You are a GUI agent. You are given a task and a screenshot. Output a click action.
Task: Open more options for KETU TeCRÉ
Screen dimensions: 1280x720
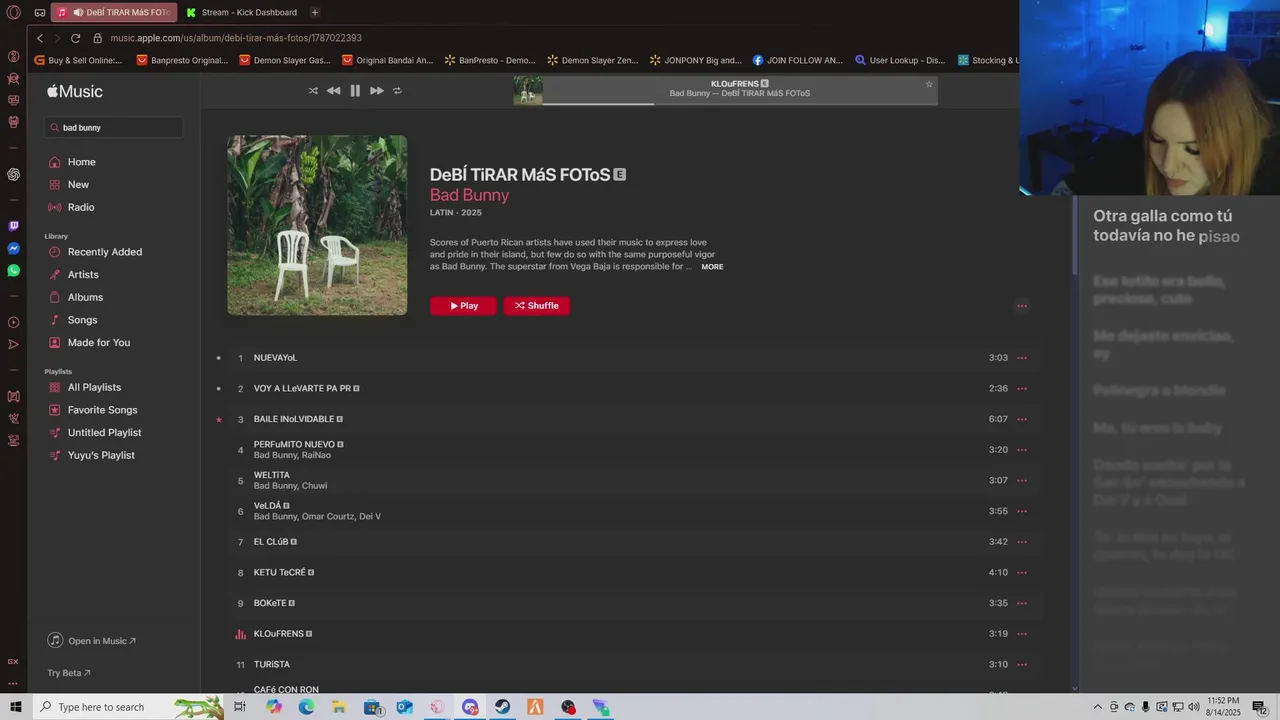click(1021, 573)
